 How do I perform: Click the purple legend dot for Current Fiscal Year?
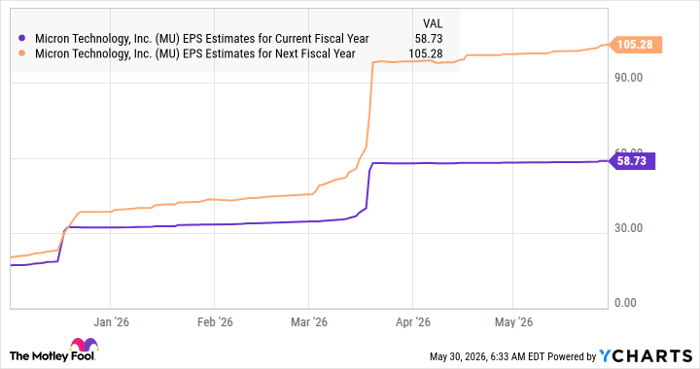click(21, 38)
